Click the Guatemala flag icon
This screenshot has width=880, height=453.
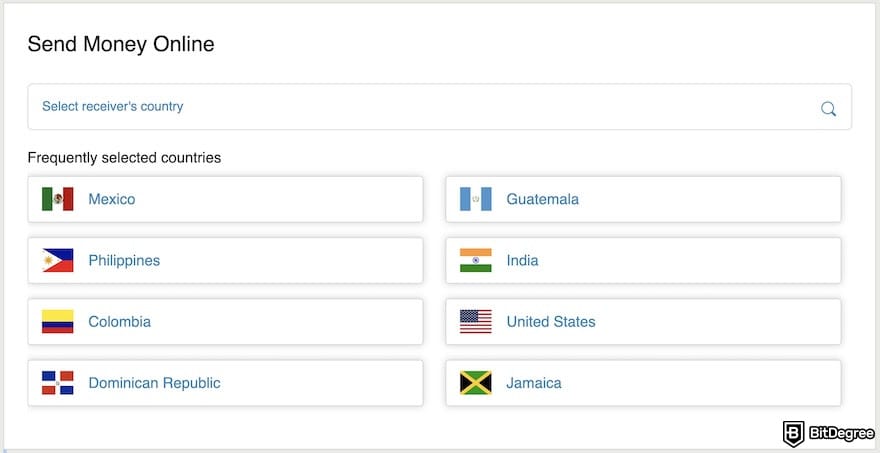[x=476, y=199]
